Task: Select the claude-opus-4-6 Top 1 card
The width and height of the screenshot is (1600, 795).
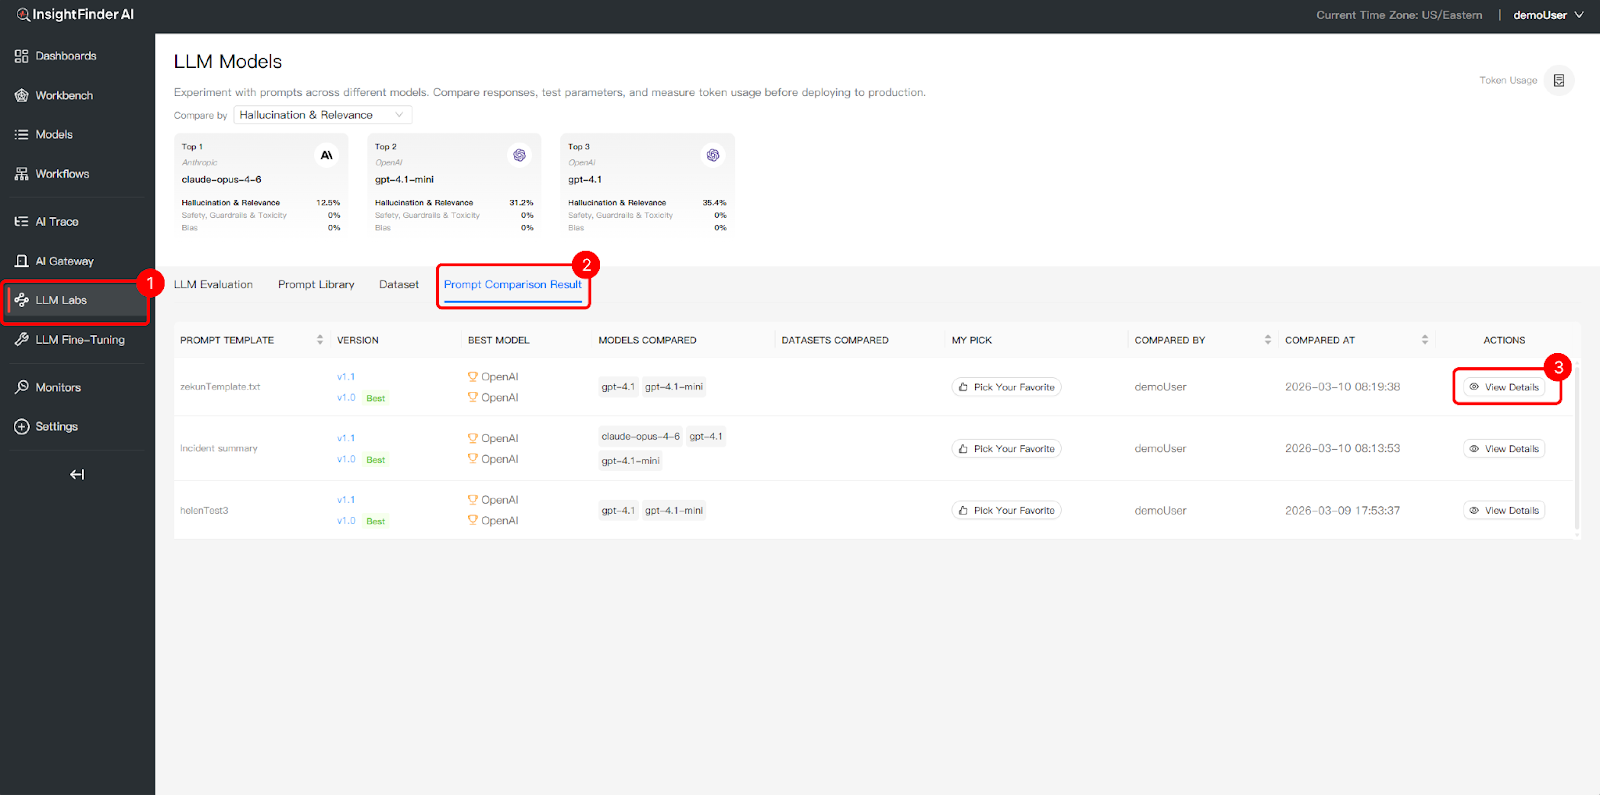Action: pos(260,185)
